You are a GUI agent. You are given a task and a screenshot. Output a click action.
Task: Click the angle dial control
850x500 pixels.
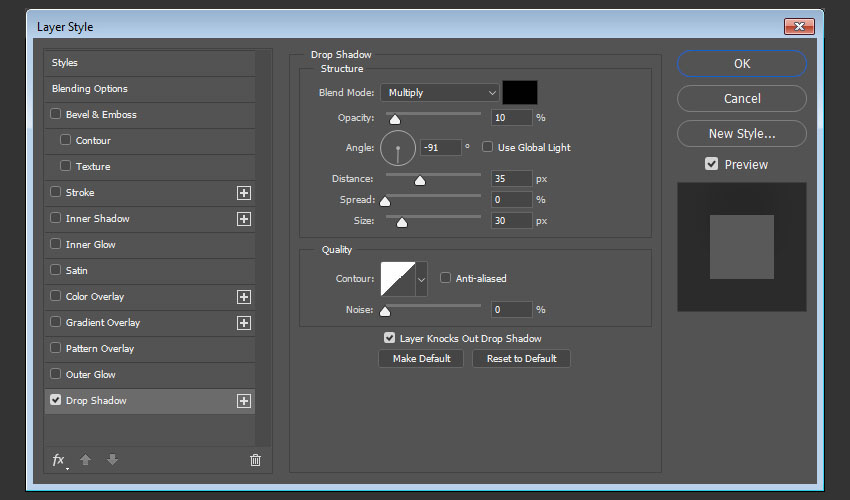pyautogui.click(x=398, y=149)
